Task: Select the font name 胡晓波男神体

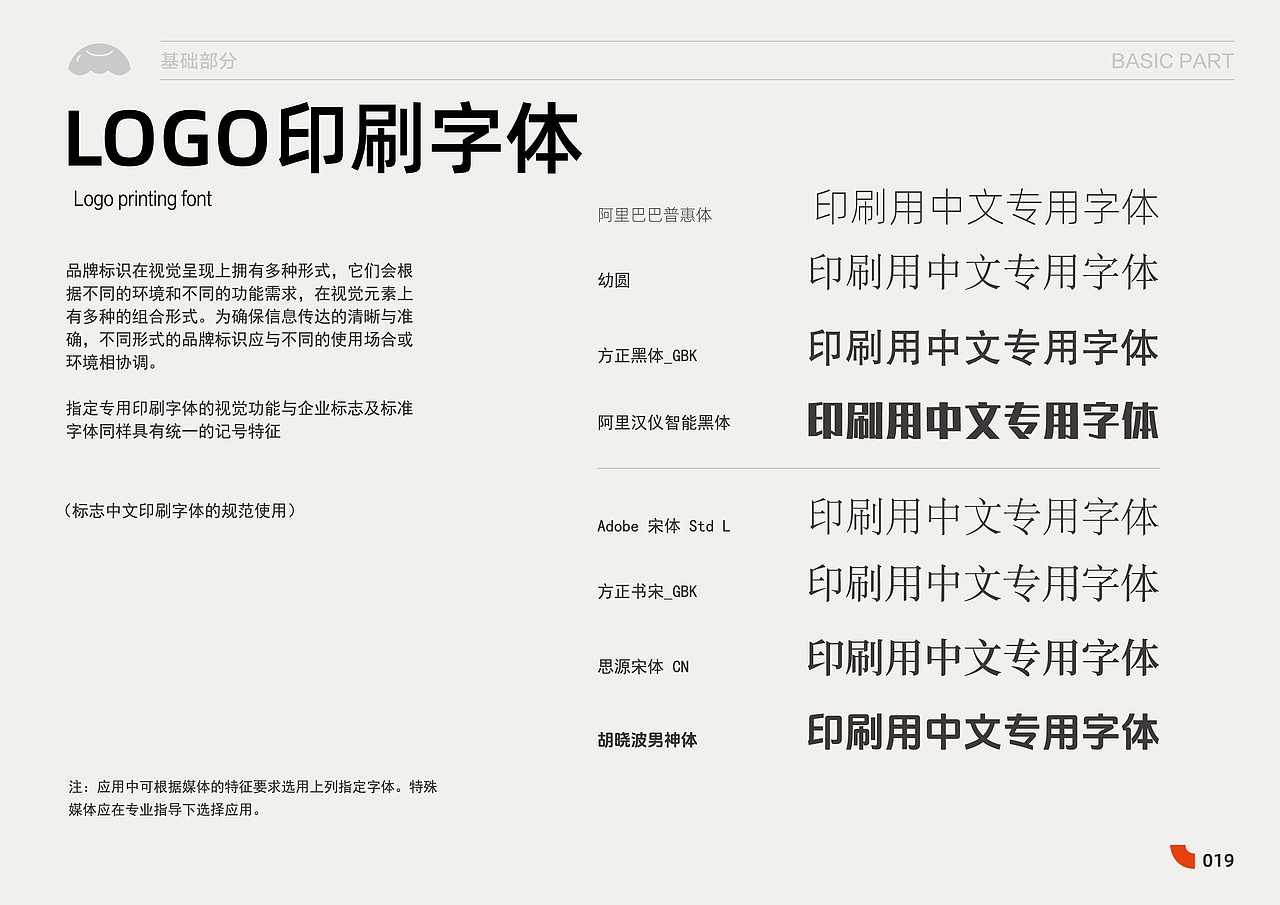Action: (x=647, y=740)
